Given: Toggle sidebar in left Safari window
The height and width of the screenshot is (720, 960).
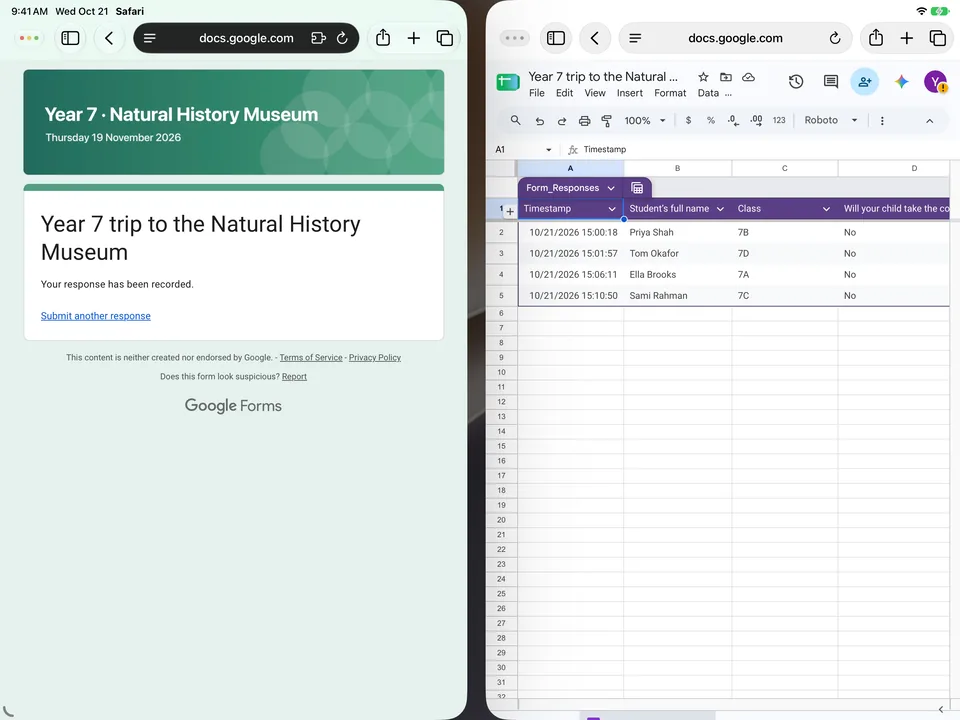Looking at the screenshot, I should click(x=70, y=38).
